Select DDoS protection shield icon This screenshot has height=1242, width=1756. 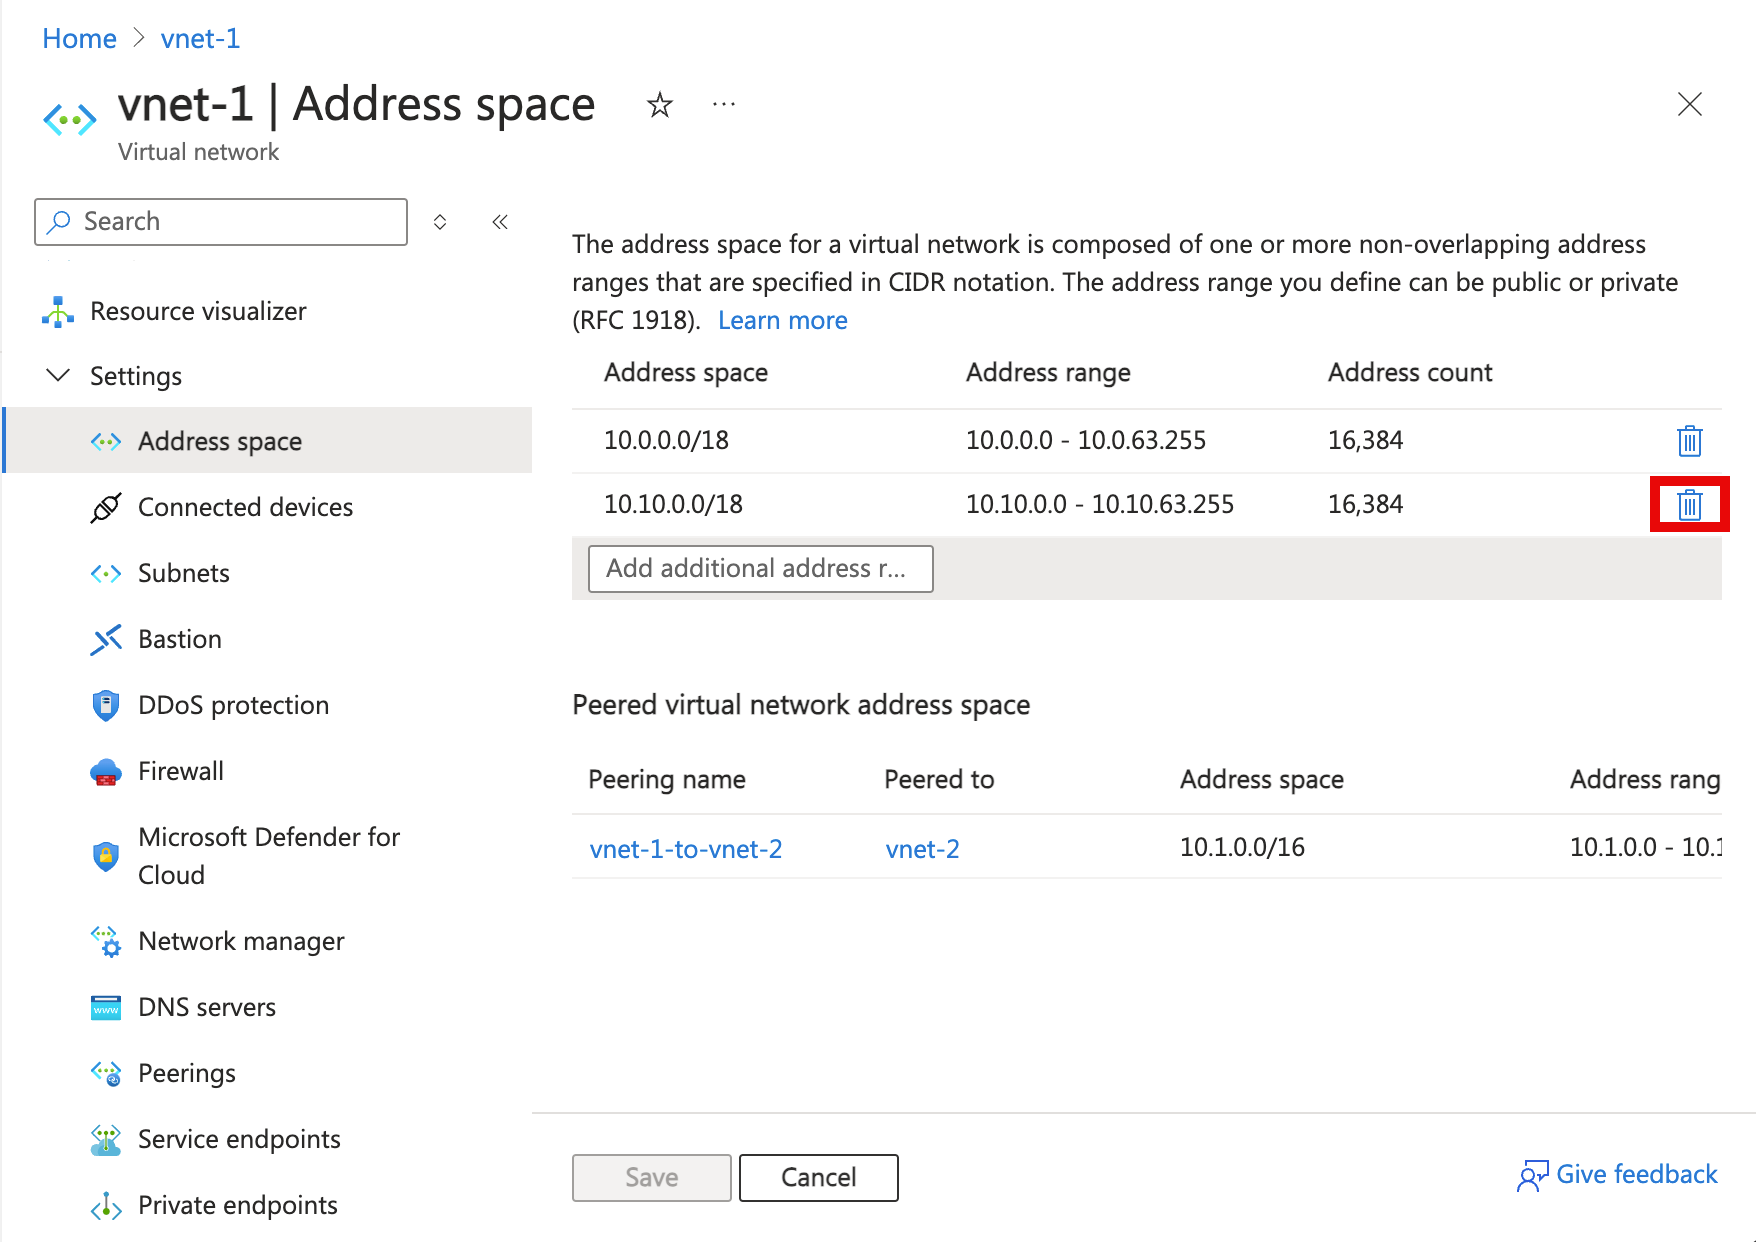coord(106,705)
